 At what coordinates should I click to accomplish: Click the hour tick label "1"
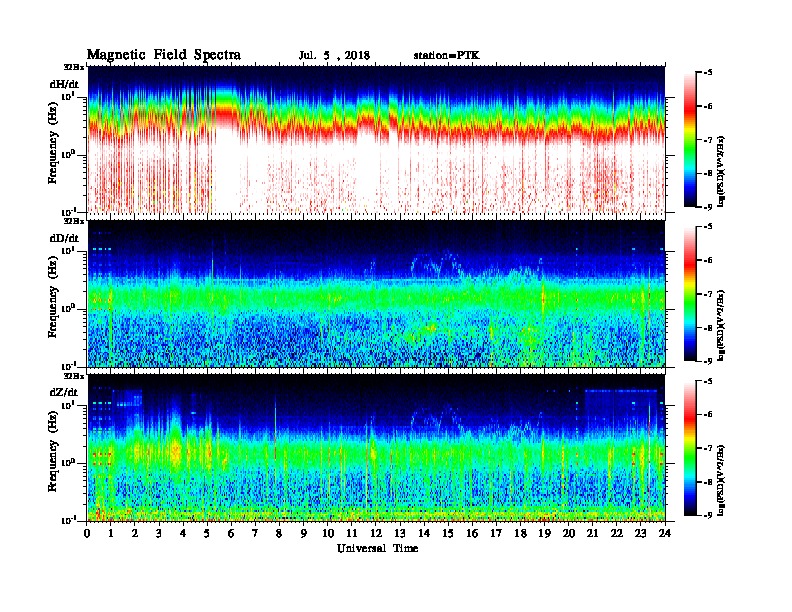point(111,533)
